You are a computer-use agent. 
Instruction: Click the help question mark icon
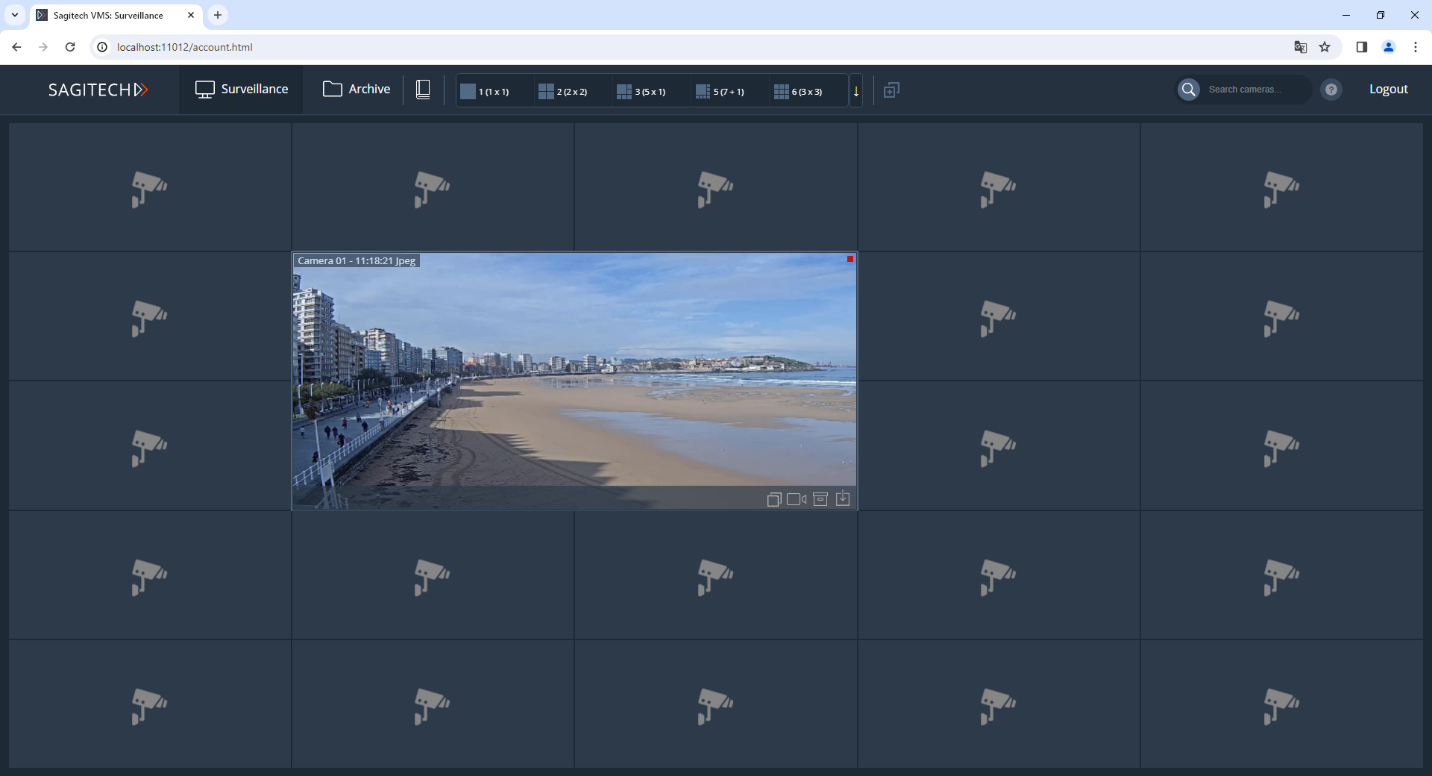tap(1331, 90)
